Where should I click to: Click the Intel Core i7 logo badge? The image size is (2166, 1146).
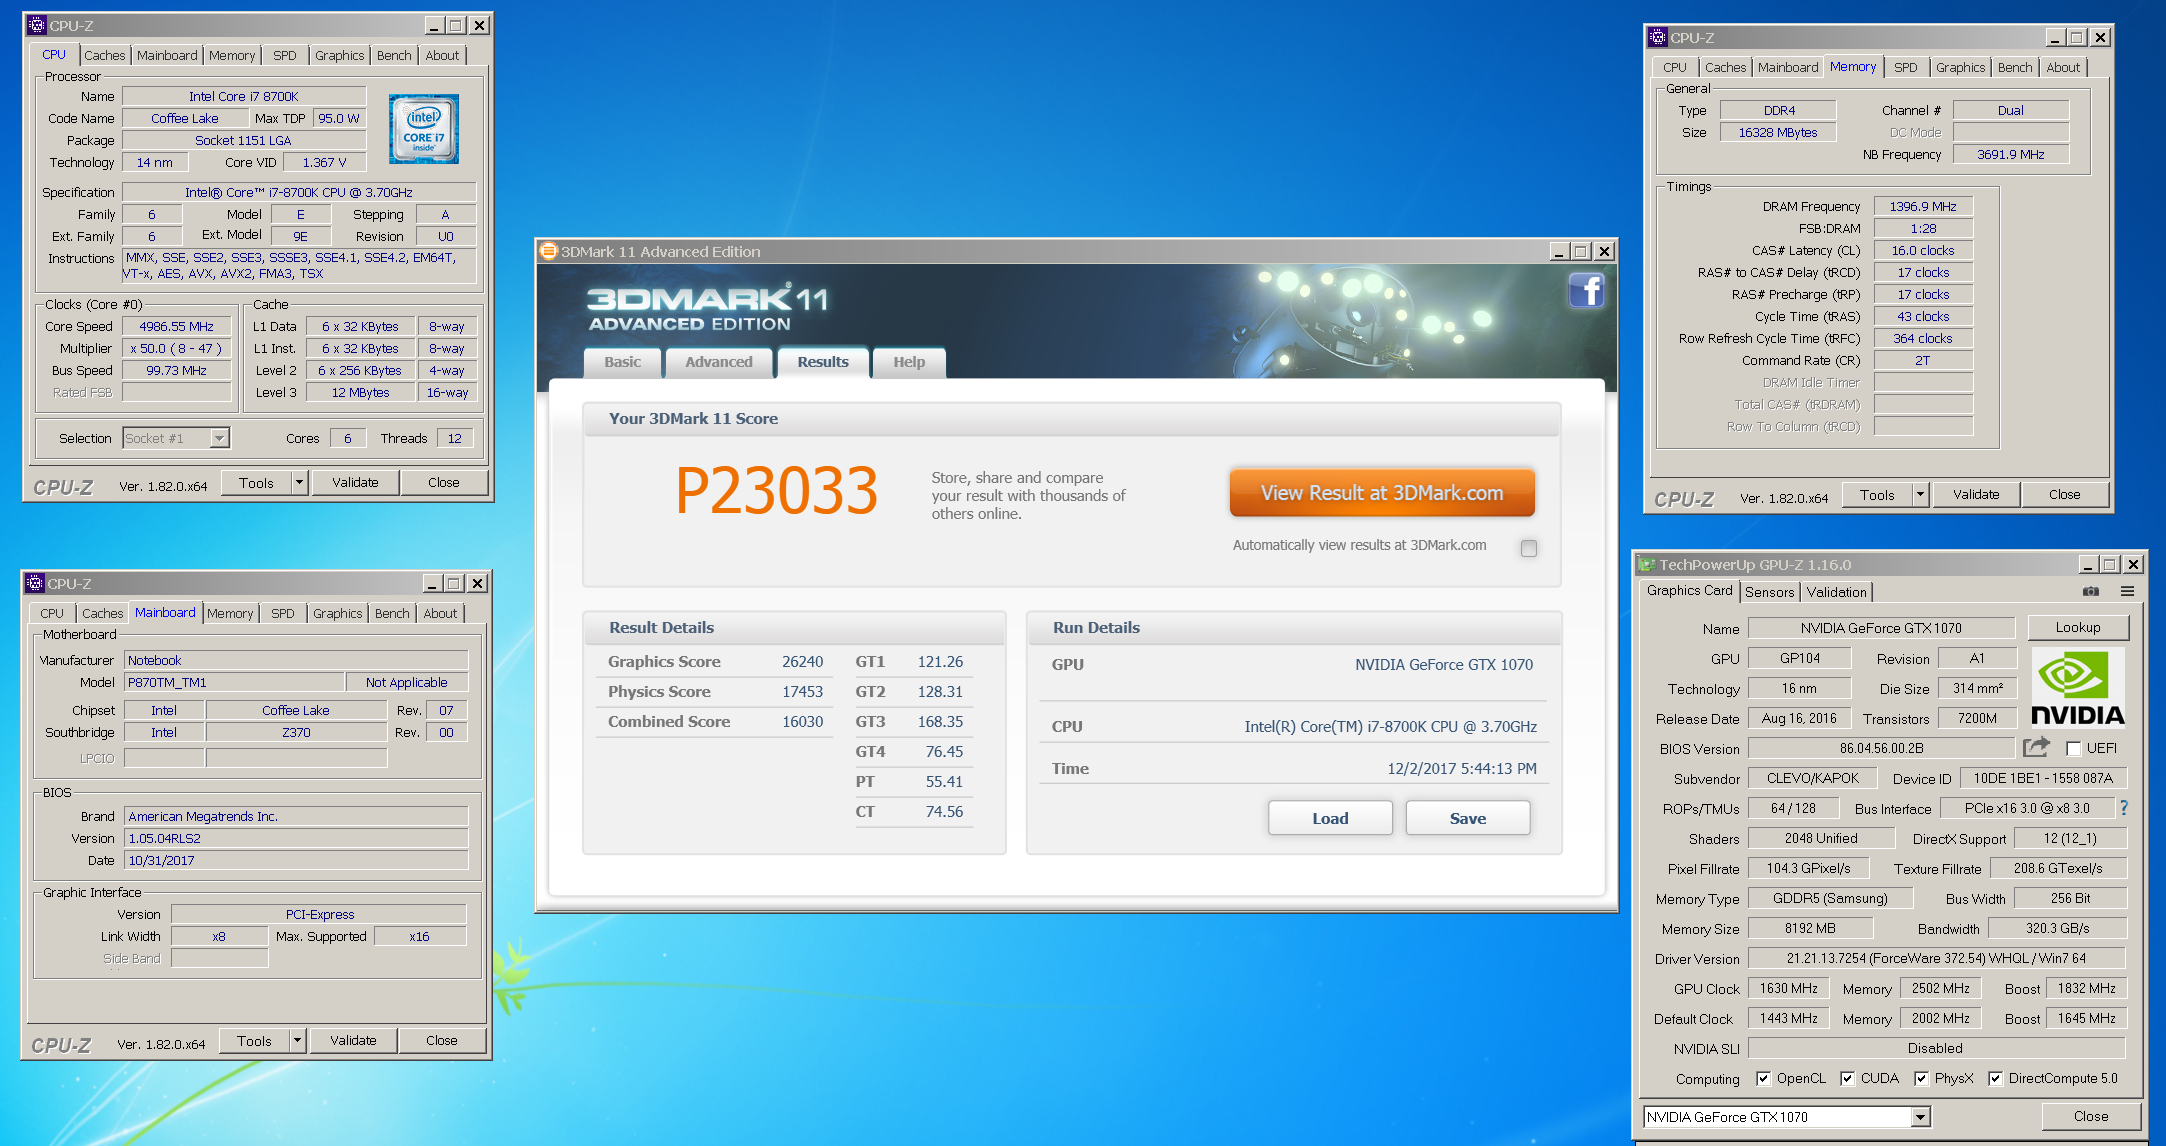click(x=424, y=129)
